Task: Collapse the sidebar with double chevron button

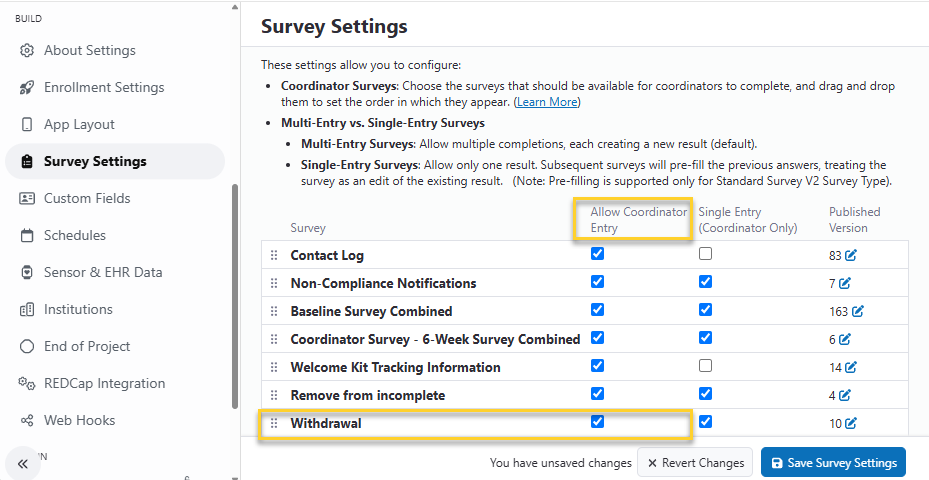Action: point(23,463)
